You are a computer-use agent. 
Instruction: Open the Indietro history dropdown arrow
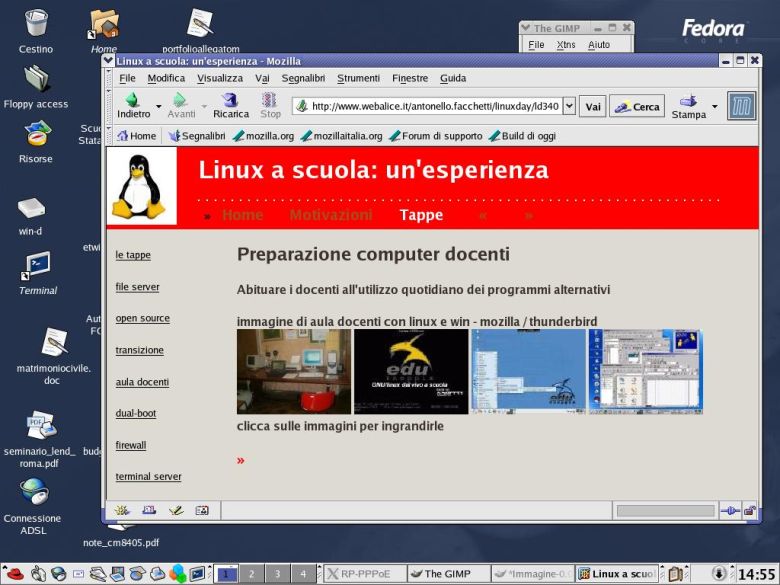click(159, 106)
